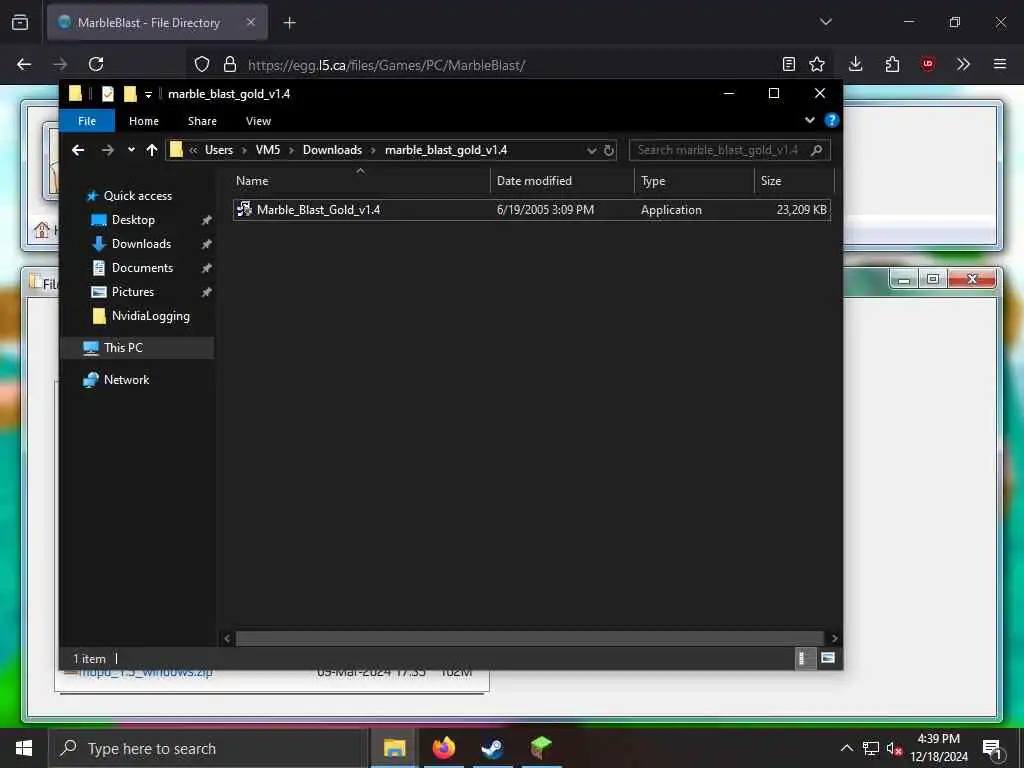Select Network in navigation pane
Screen dimensions: 1024x768
click(x=126, y=380)
